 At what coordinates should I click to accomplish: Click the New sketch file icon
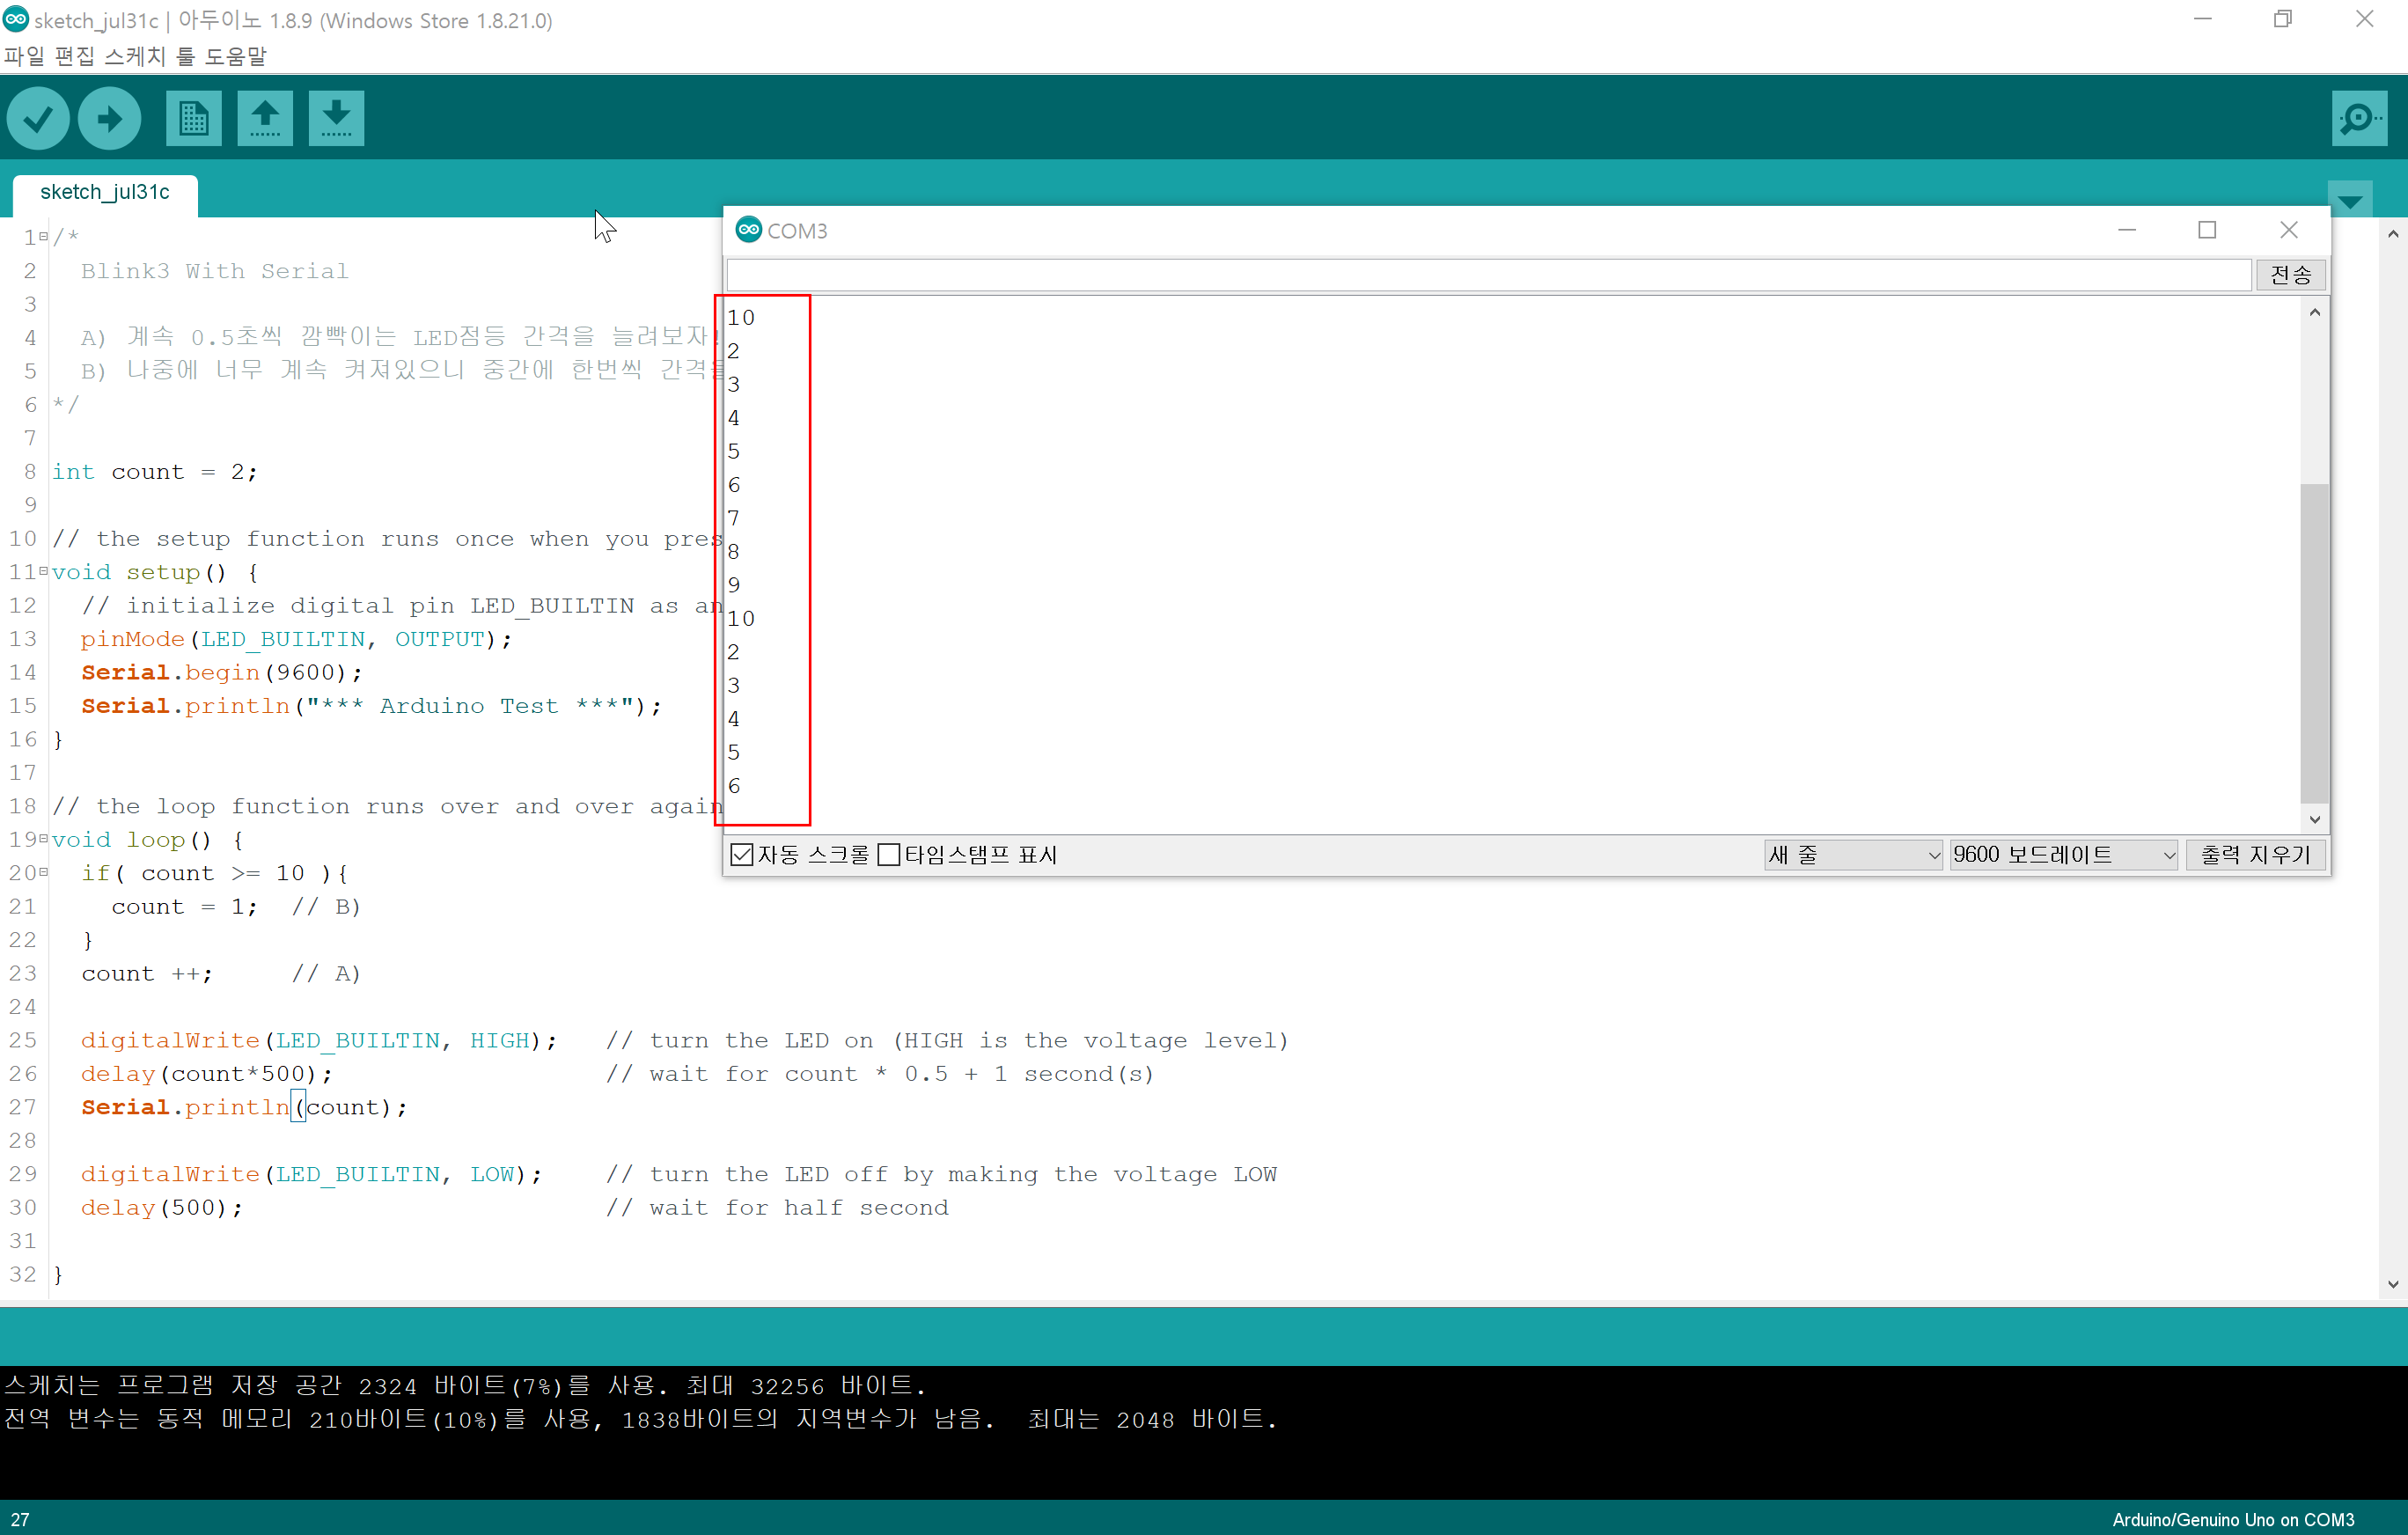[x=193, y=119]
